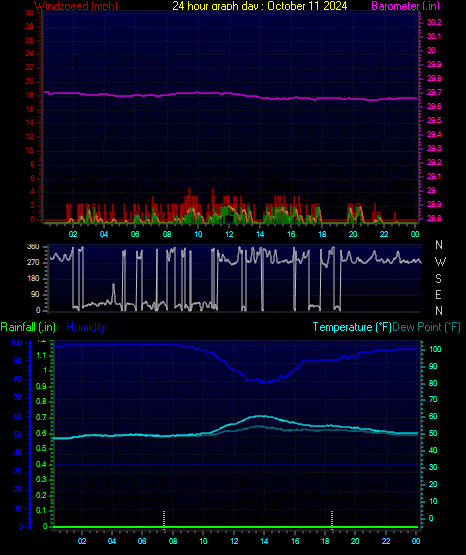466x555 pixels.
Task: Click the E label on wind direction axis
Action: click(438, 294)
